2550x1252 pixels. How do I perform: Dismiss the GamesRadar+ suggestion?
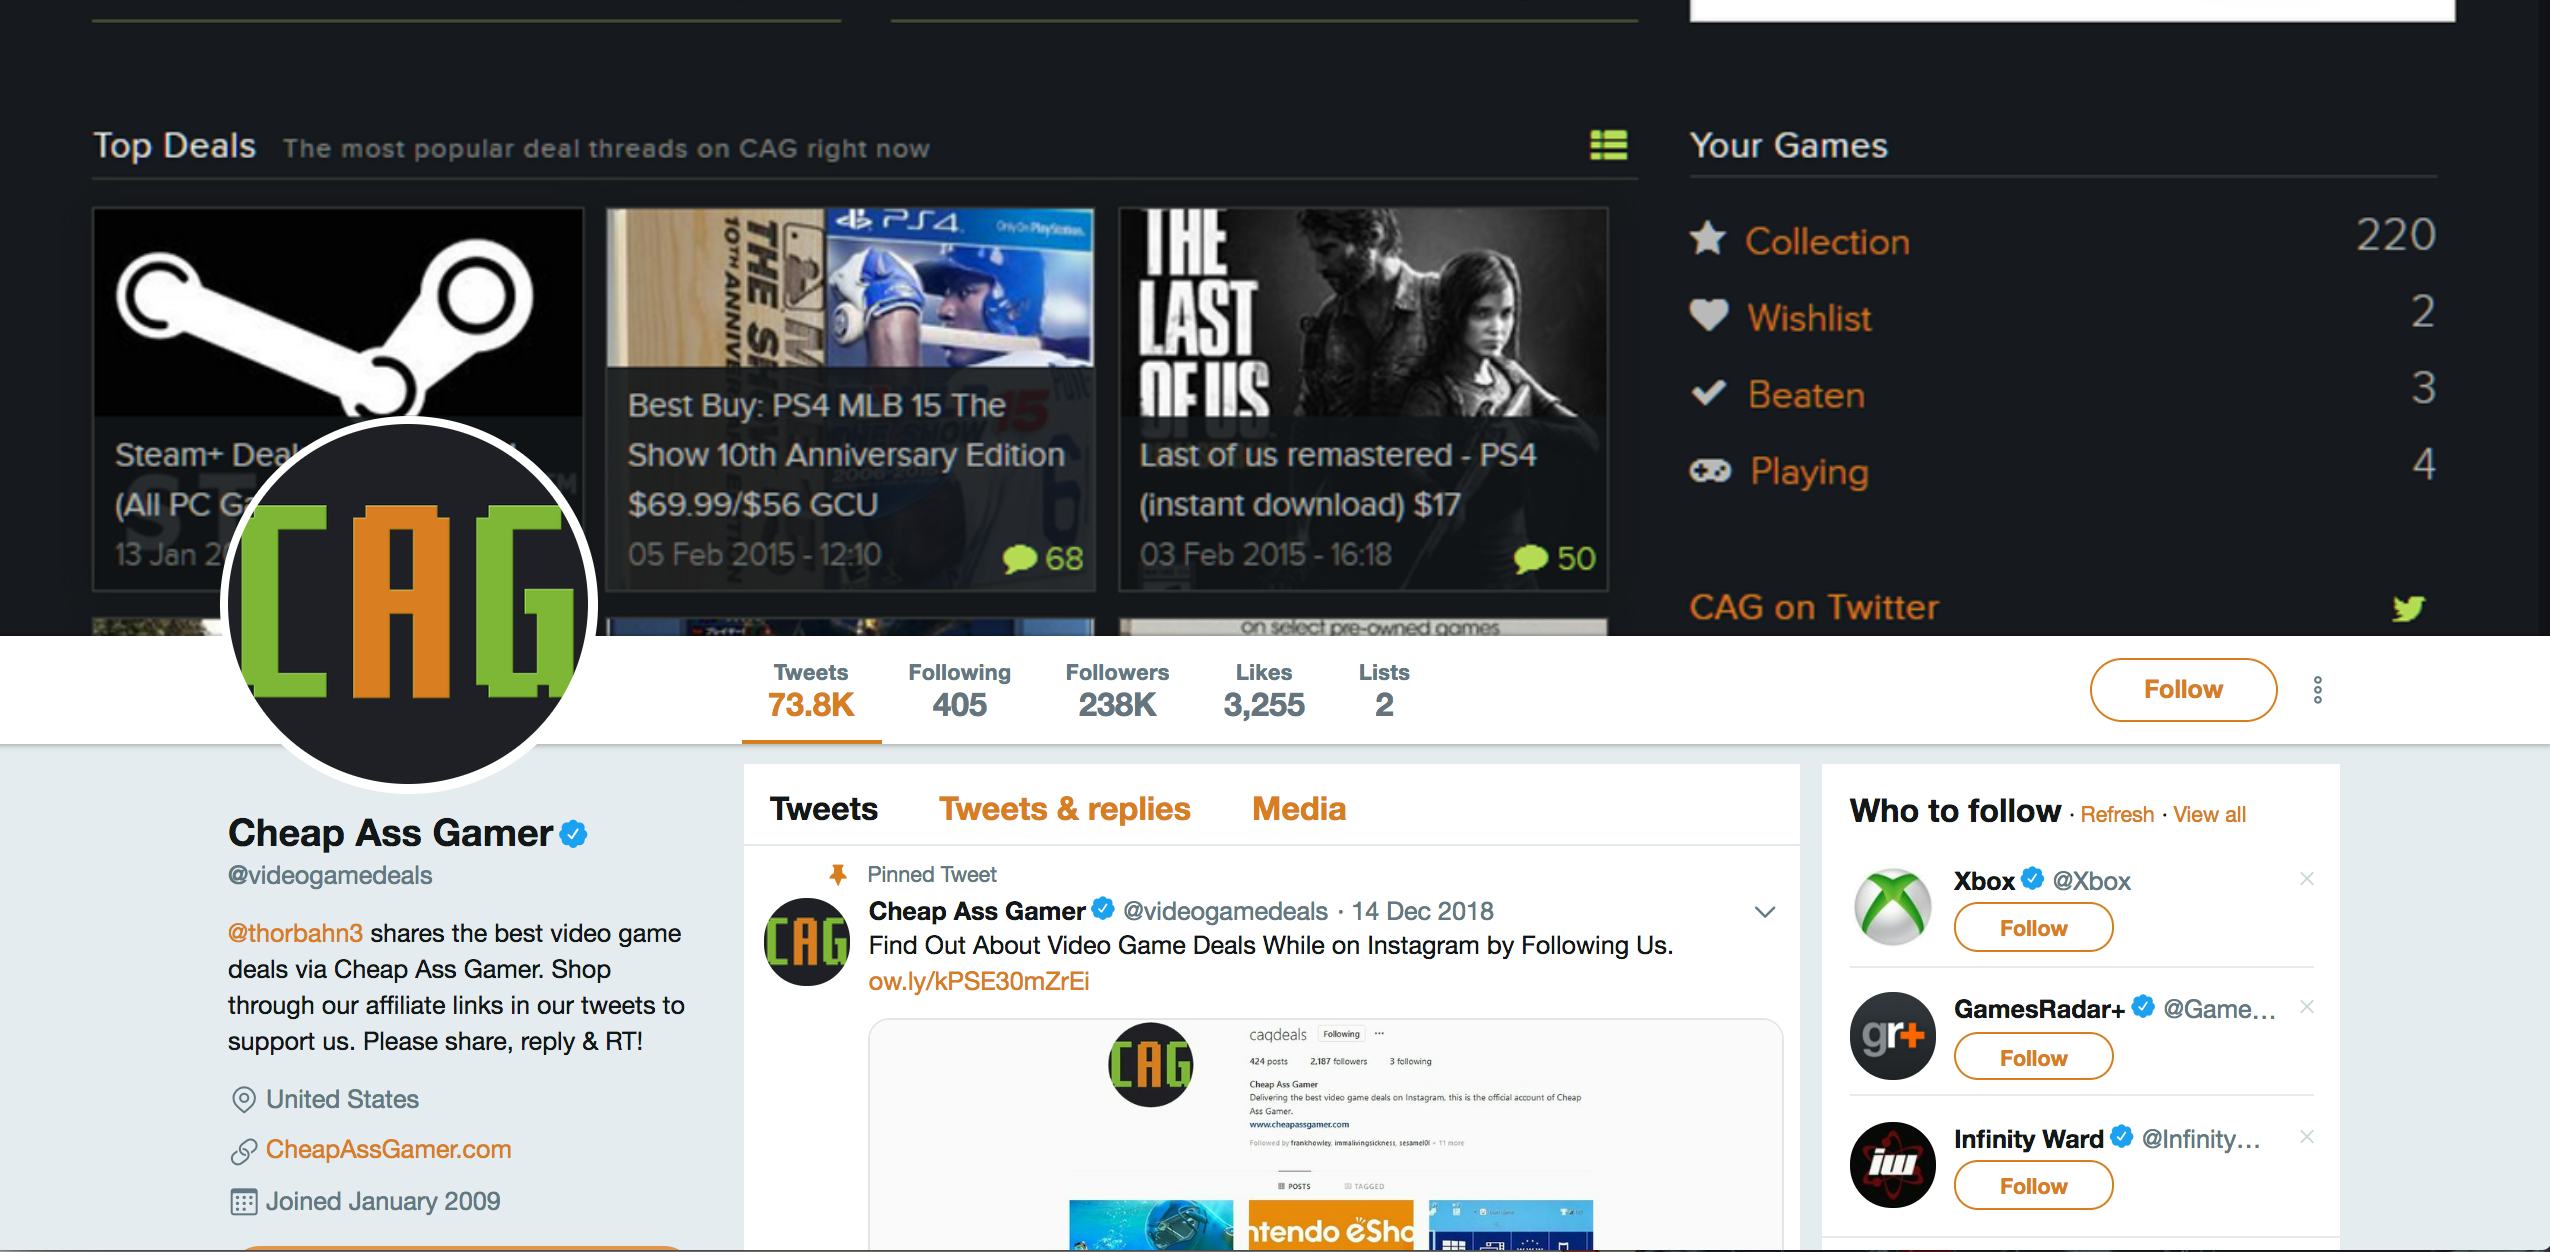click(x=2306, y=1007)
